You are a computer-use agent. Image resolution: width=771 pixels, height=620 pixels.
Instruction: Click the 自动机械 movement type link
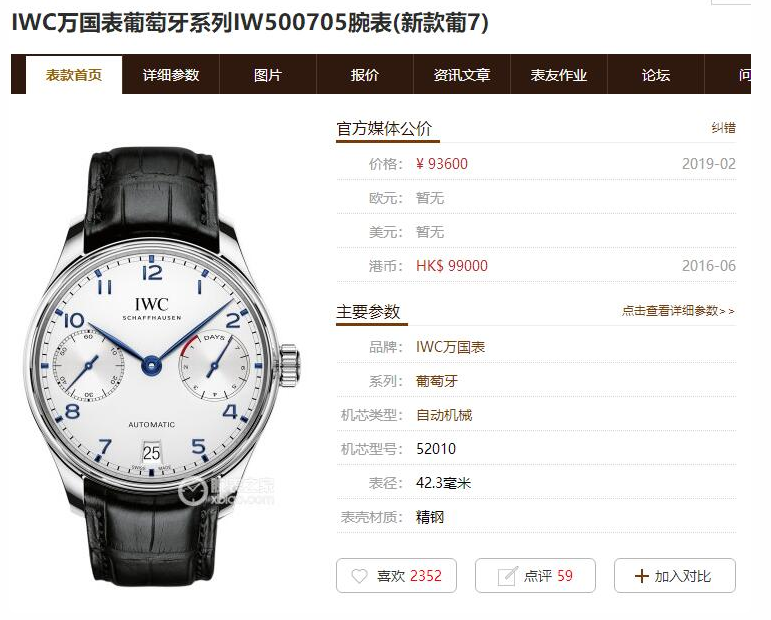tap(444, 415)
